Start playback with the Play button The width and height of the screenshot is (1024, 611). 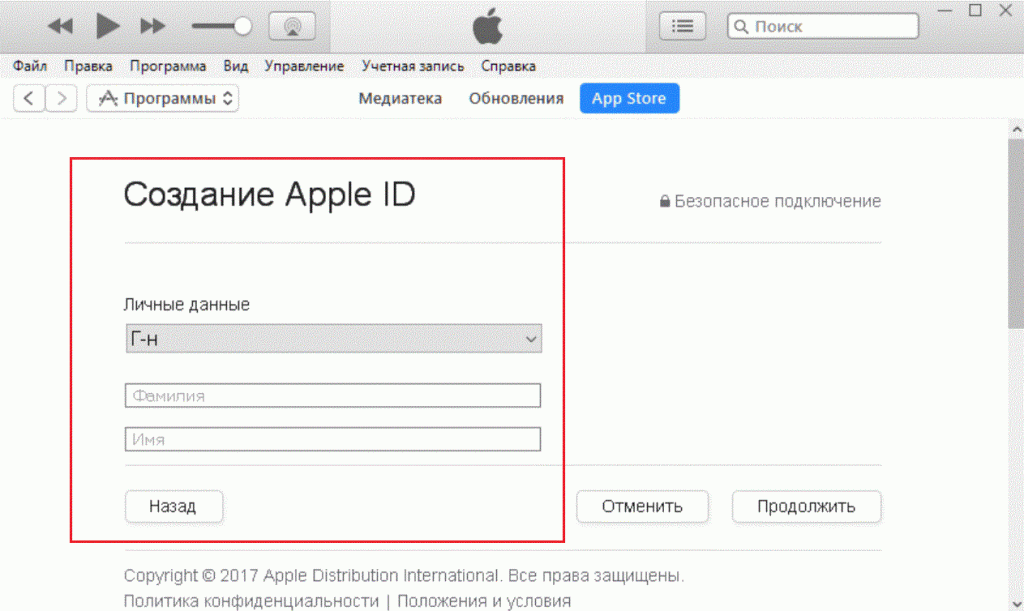pyautogui.click(x=108, y=26)
